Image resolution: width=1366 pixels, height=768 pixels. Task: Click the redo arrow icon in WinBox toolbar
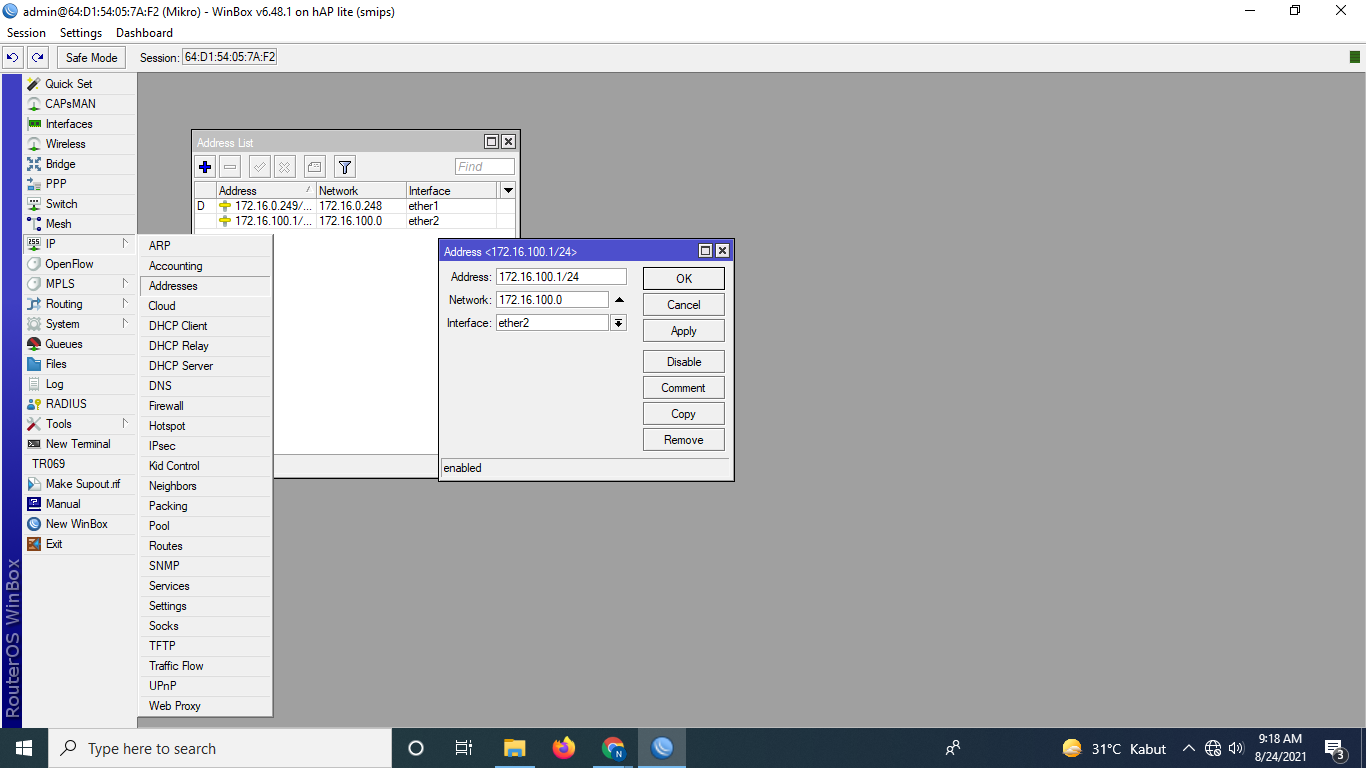pyautogui.click(x=37, y=58)
